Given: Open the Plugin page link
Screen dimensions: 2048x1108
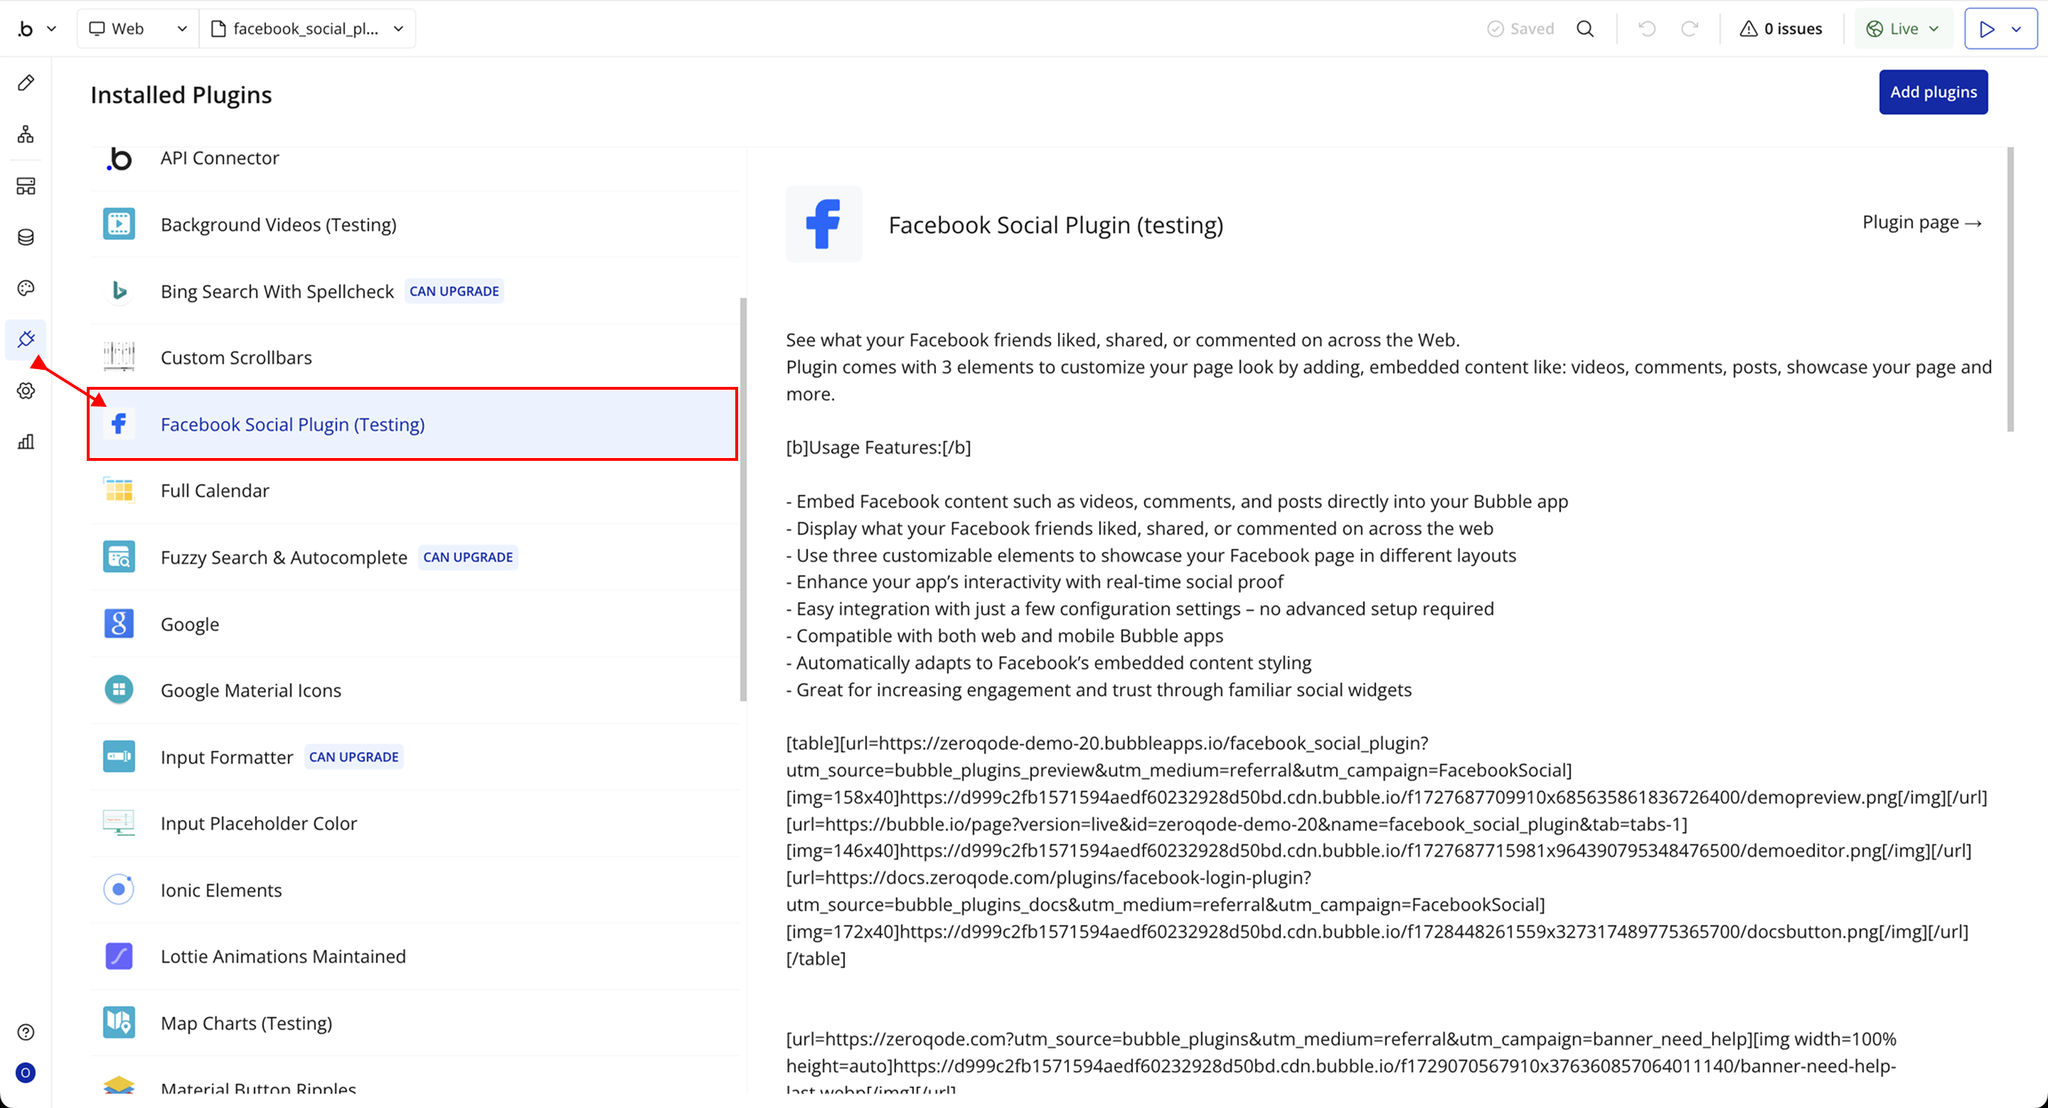Looking at the screenshot, I should (x=1921, y=222).
